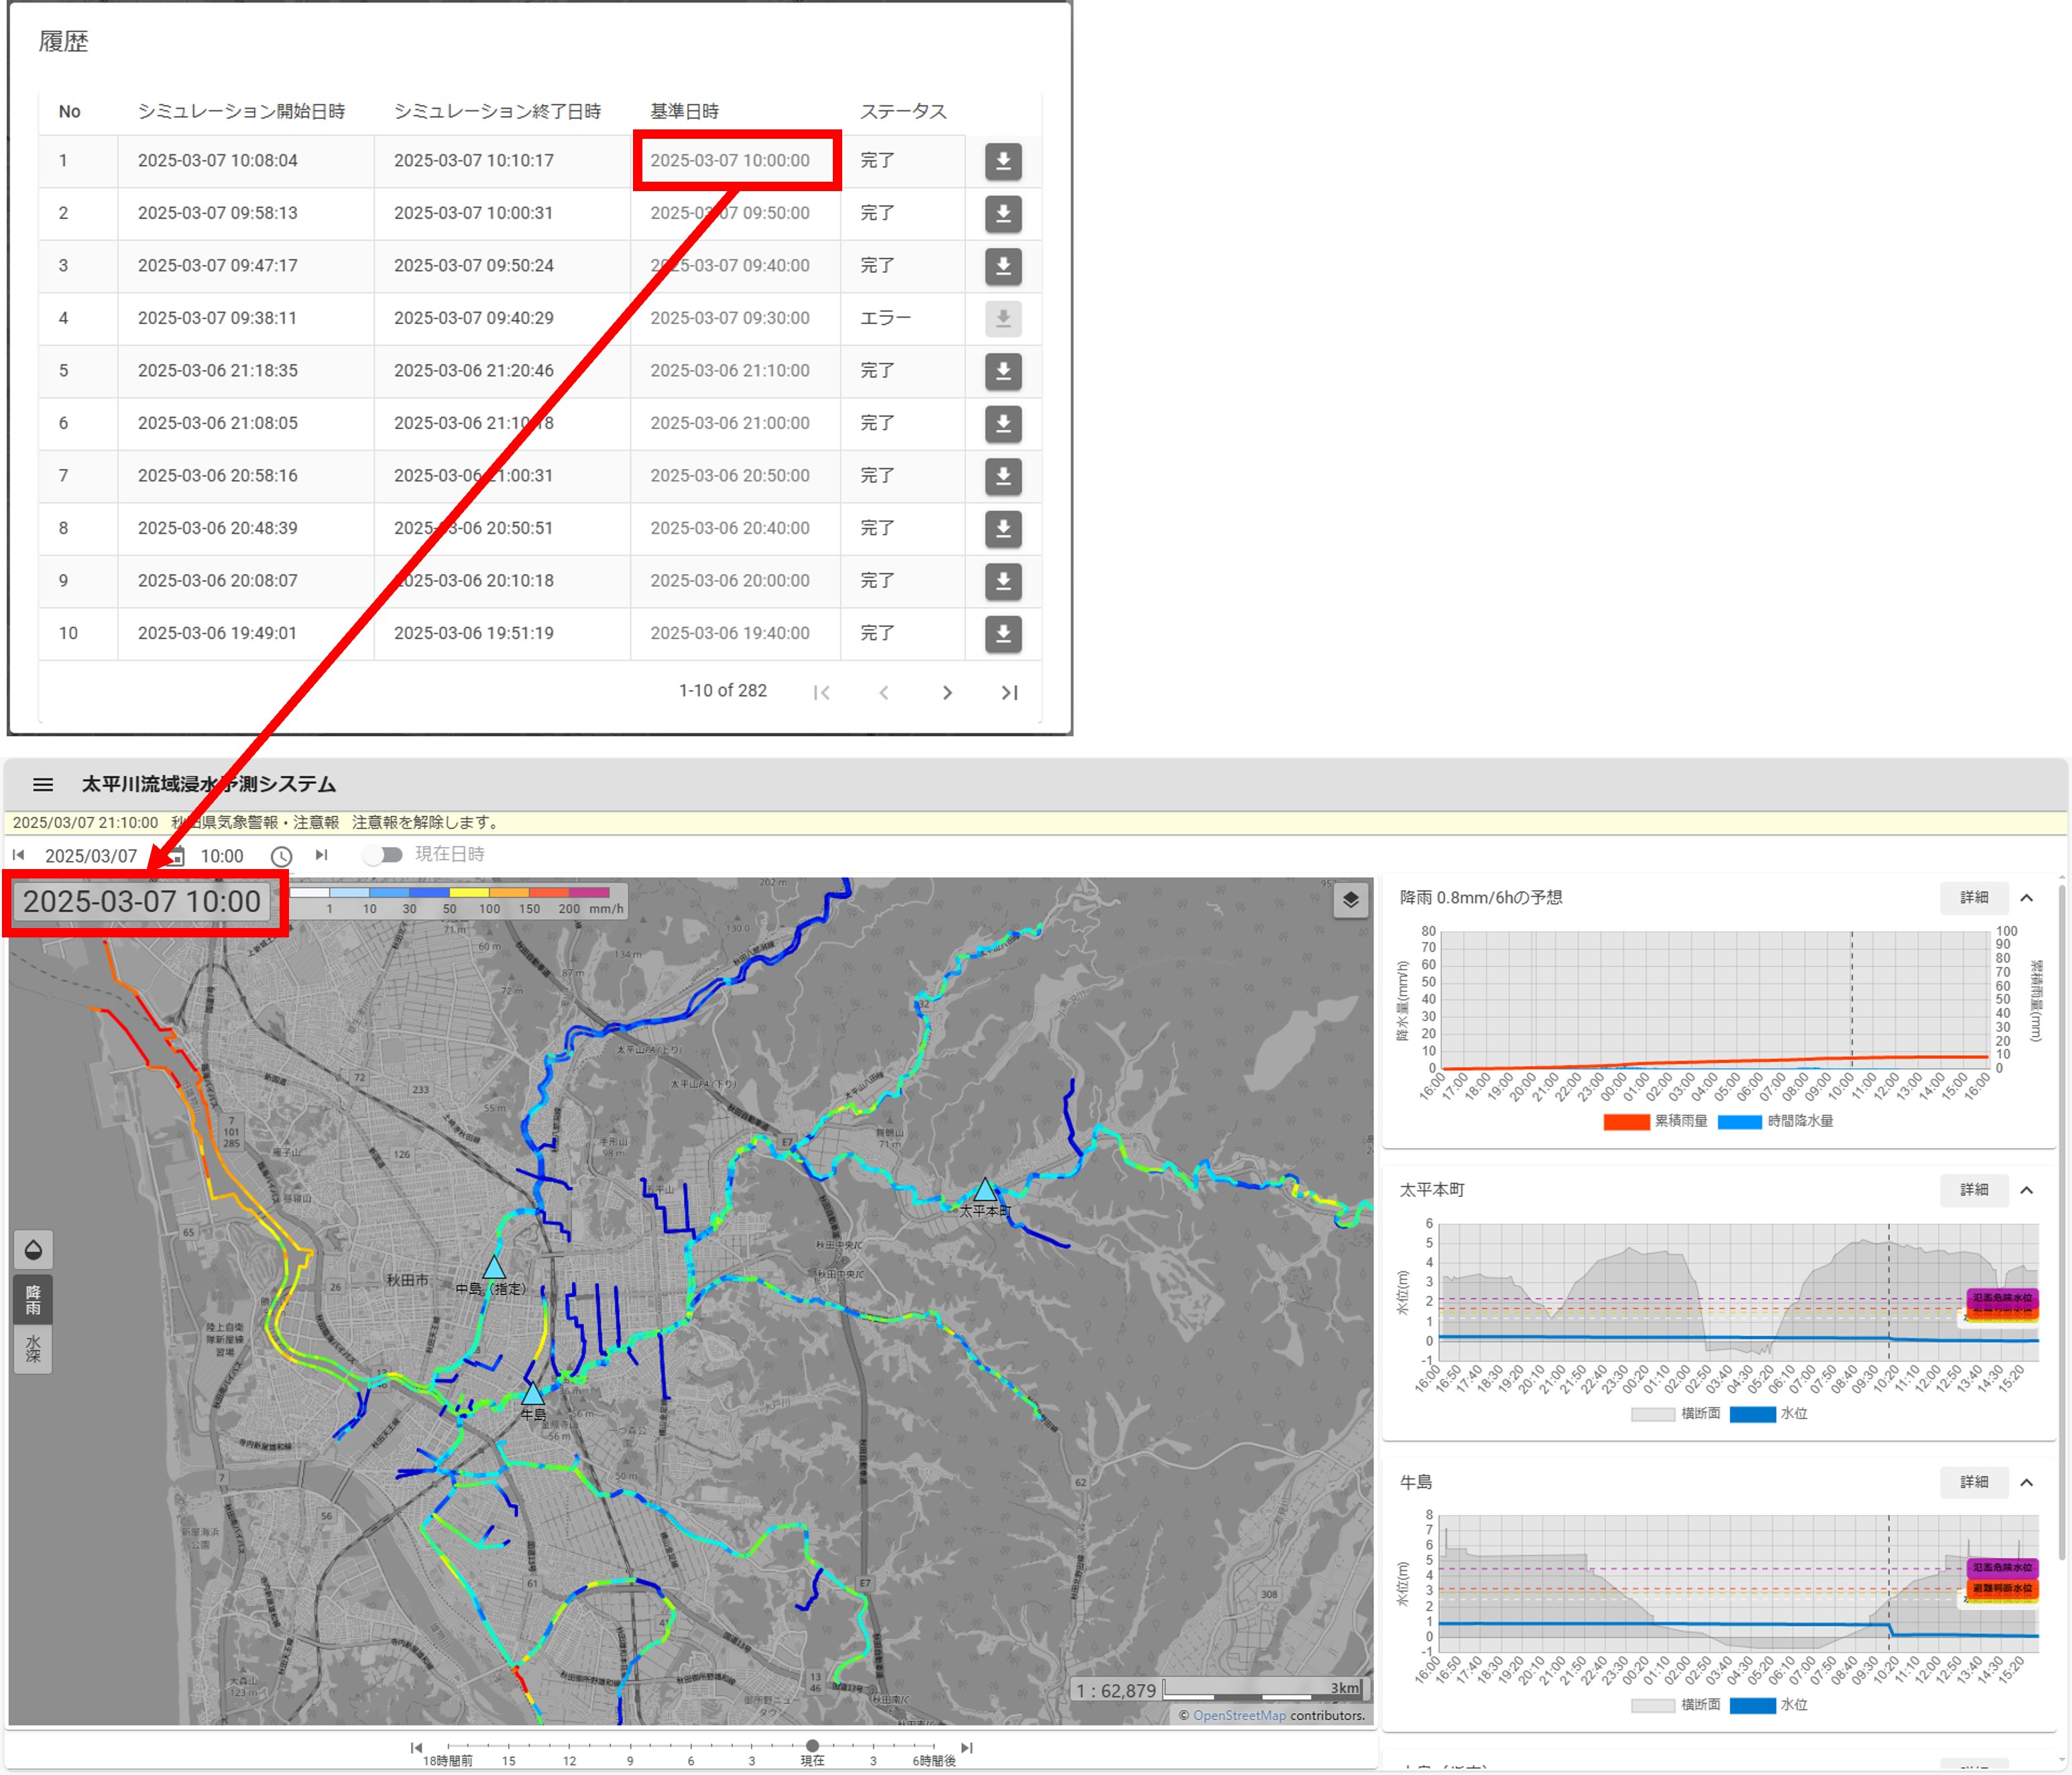Open the hamburger menu
Viewport: 2072px width, 1775px height.
(x=43, y=785)
